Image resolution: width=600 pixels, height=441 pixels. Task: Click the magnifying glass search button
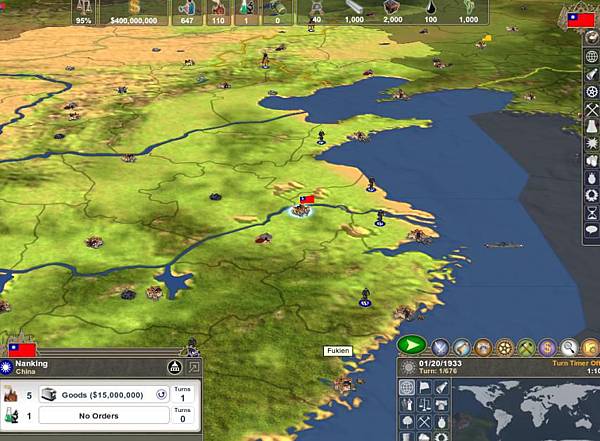(569, 348)
